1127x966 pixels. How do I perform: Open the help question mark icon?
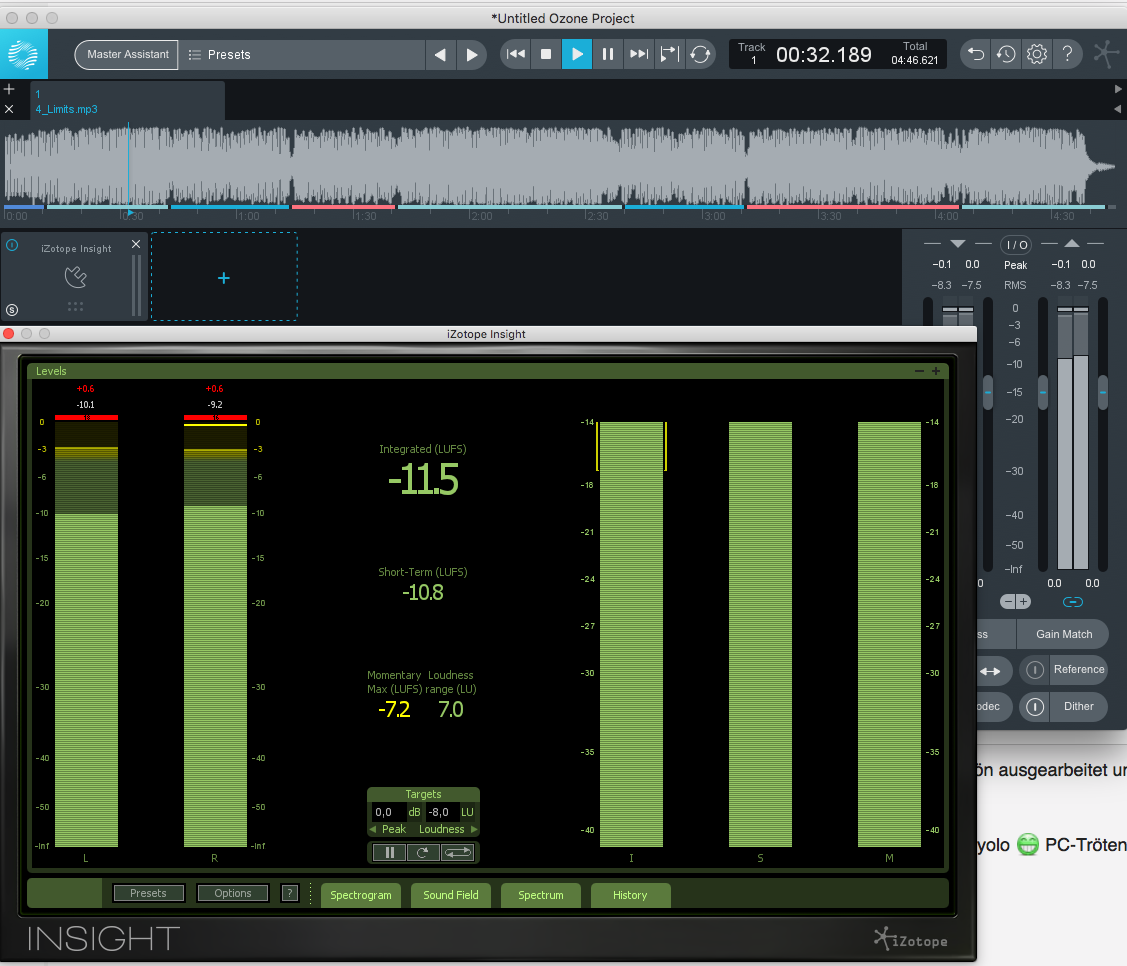[x=1067, y=54]
